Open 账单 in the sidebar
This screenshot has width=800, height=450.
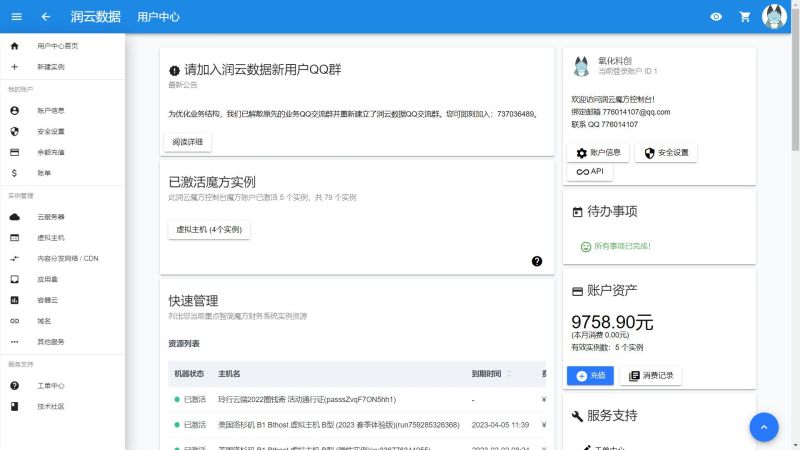(x=62, y=173)
